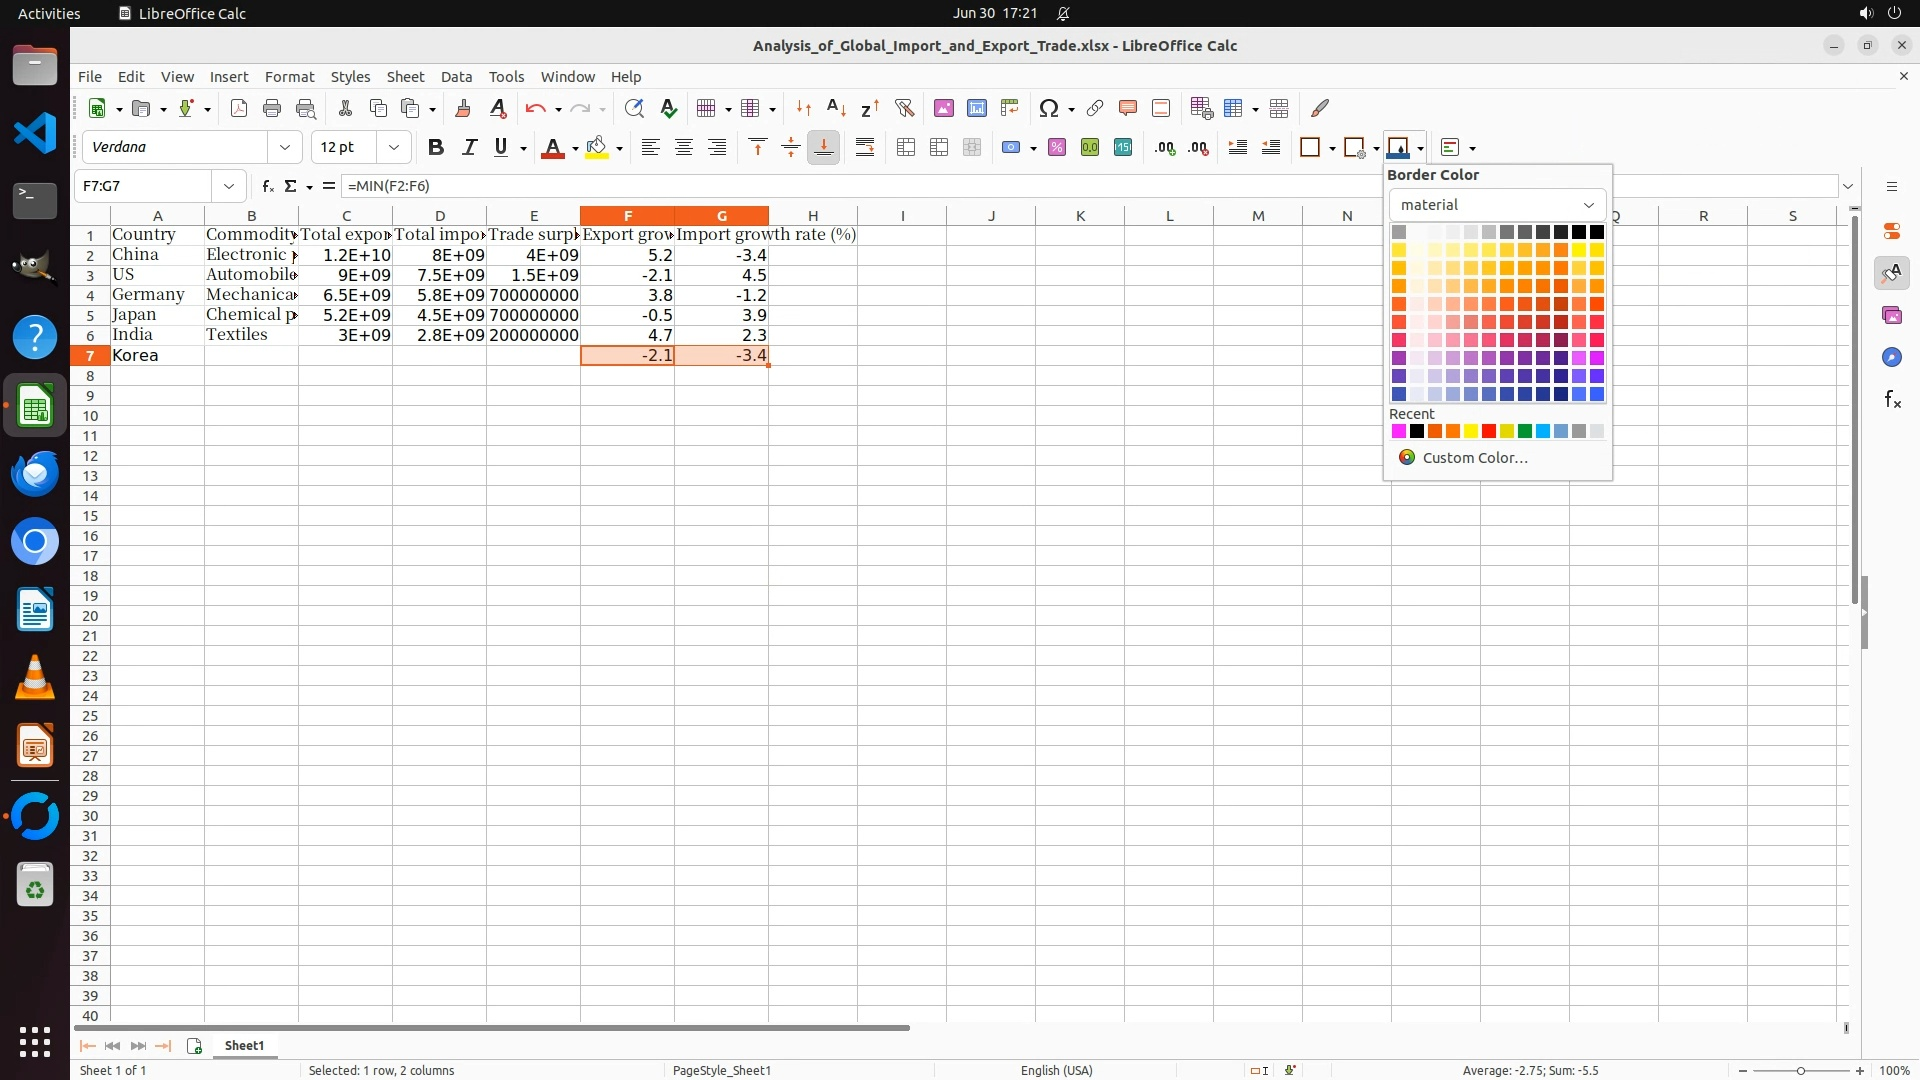Click the Custom Color… button

click(x=1474, y=458)
